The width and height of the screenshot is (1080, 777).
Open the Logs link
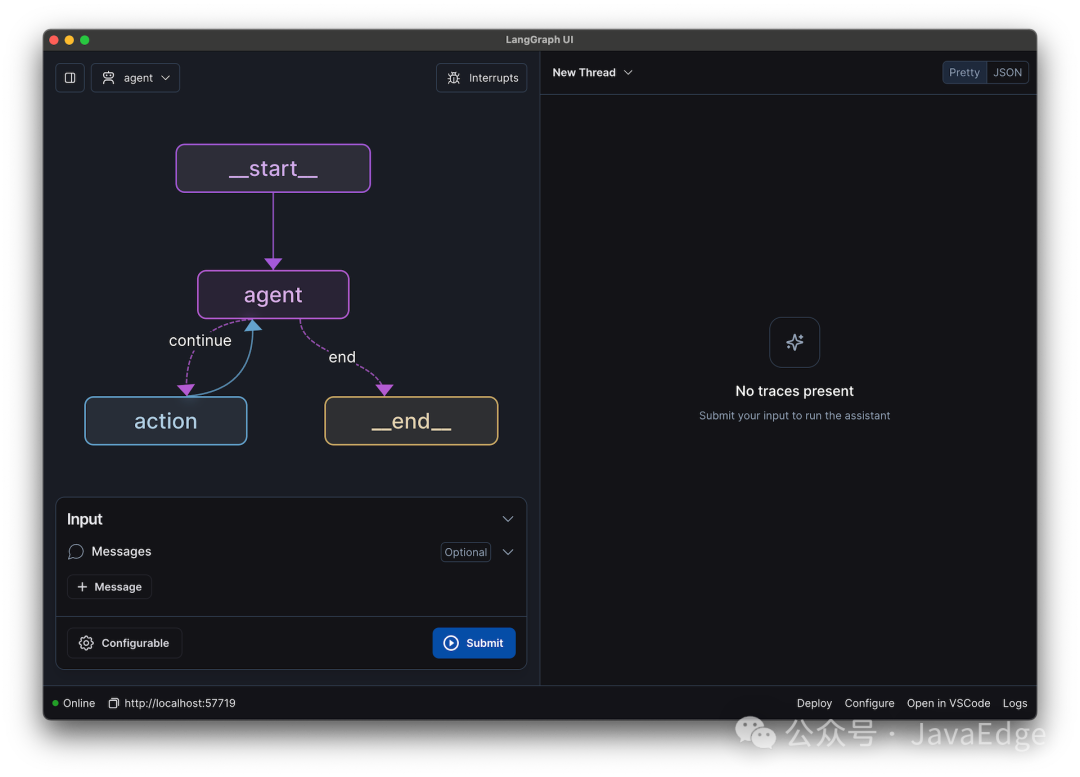1015,703
